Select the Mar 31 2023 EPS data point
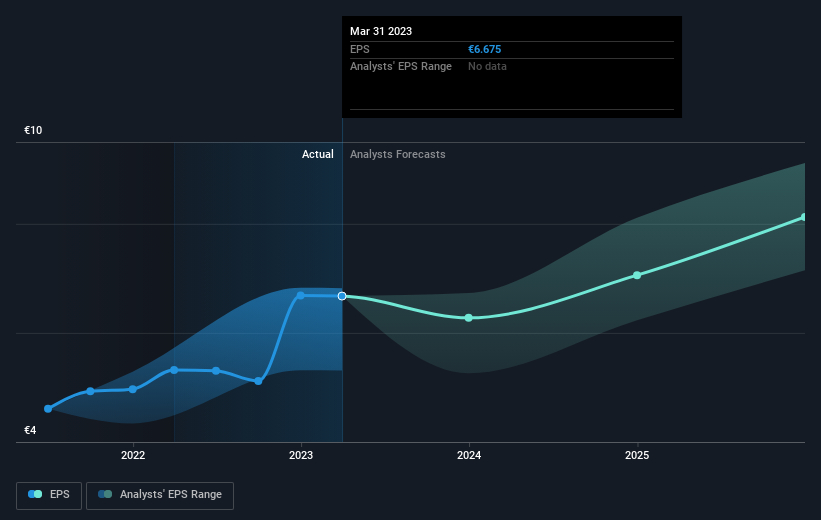The image size is (821, 520). 342,296
